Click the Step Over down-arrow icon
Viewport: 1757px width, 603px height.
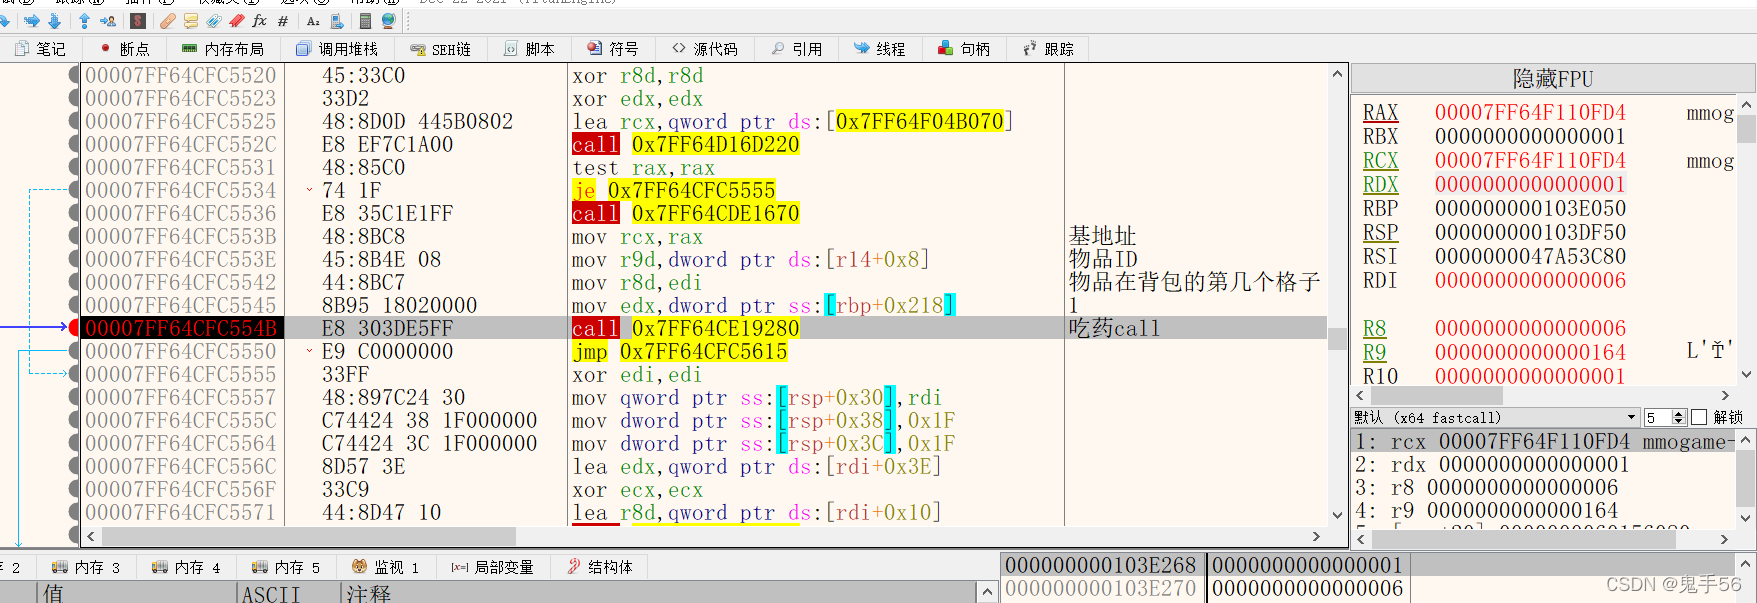(54, 20)
